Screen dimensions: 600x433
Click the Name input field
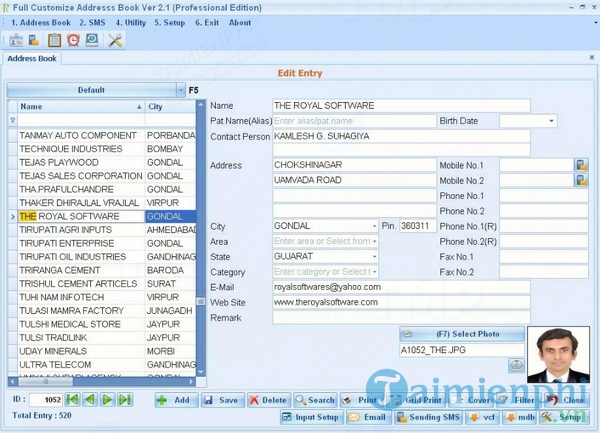(x=401, y=106)
